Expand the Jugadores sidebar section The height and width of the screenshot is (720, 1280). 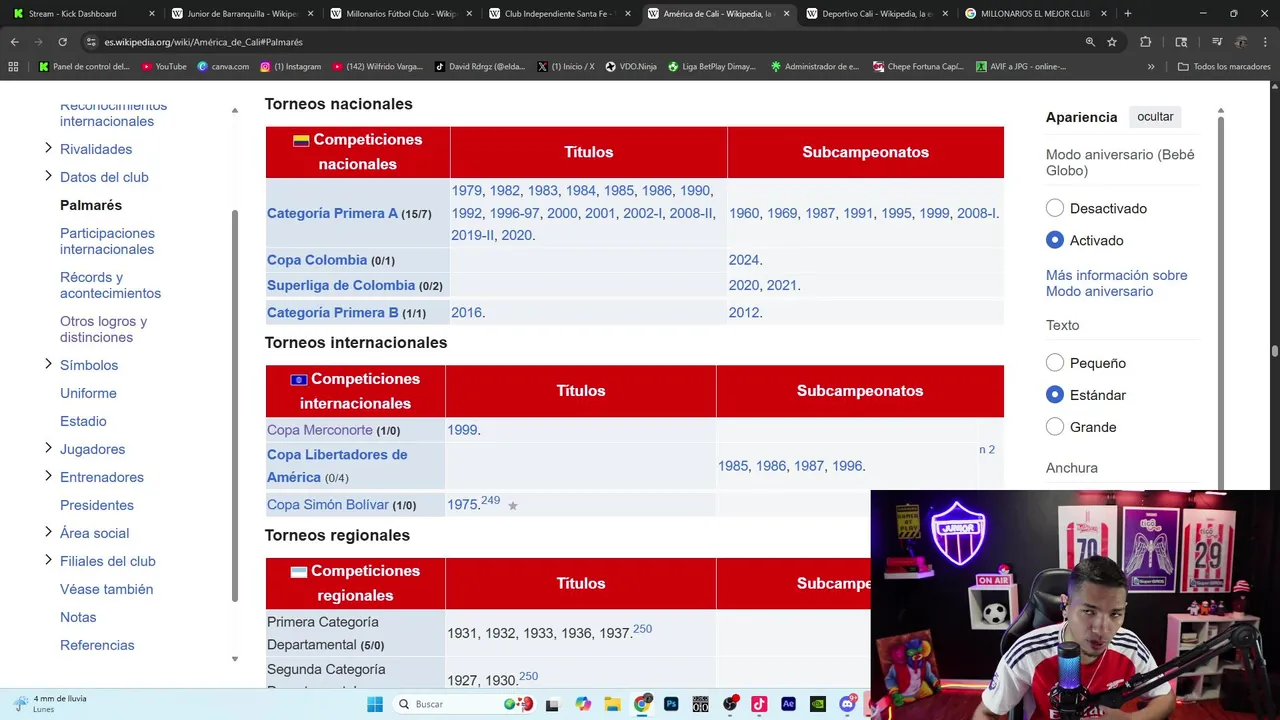pyautogui.click(x=48, y=448)
